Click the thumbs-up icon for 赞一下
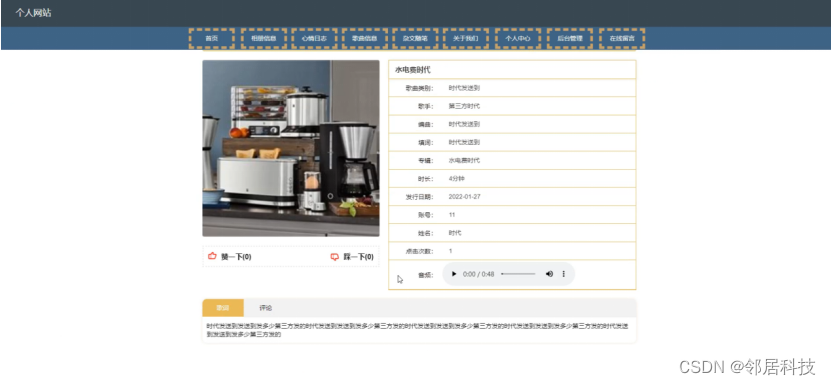Viewport: 831px width, 385px height. [x=213, y=257]
